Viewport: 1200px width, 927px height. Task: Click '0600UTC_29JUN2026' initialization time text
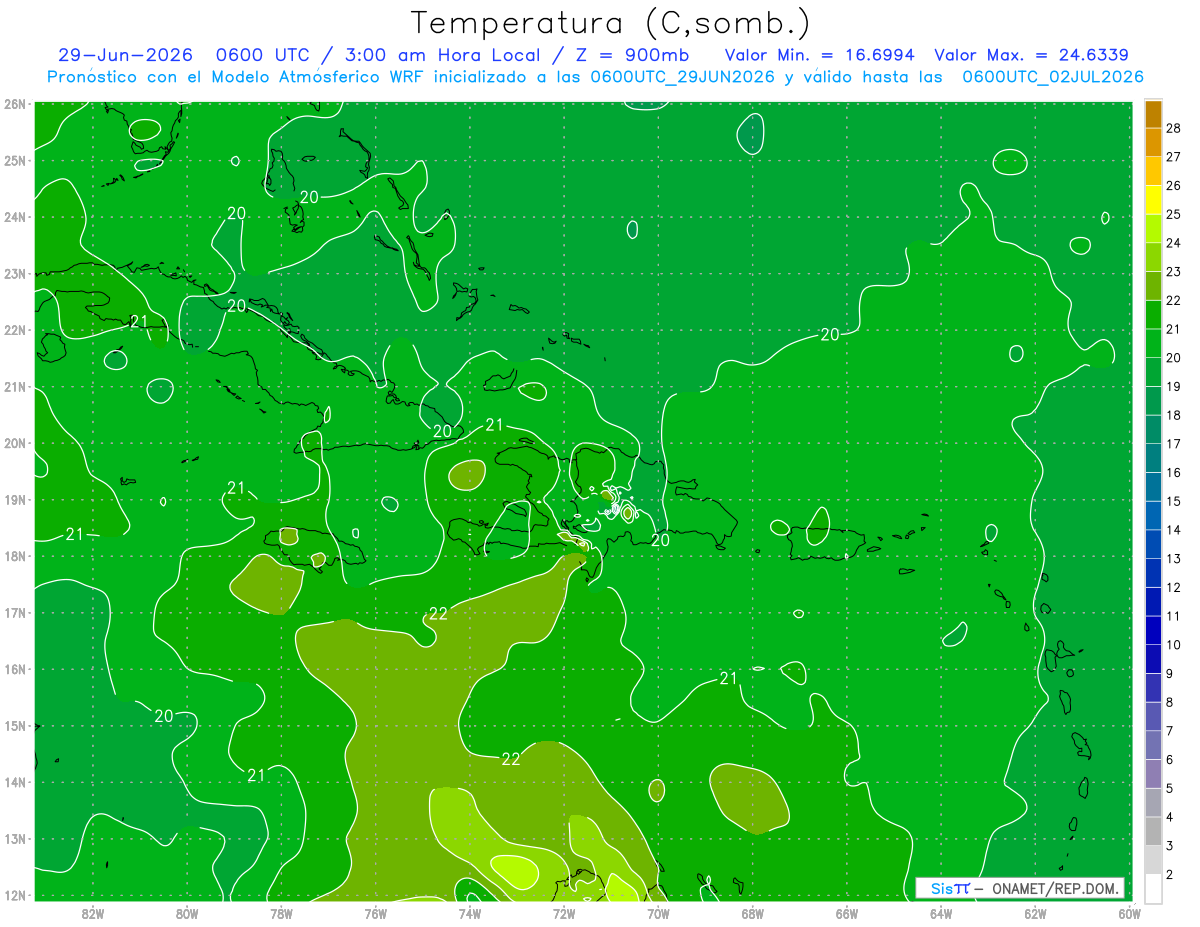point(682,77)
